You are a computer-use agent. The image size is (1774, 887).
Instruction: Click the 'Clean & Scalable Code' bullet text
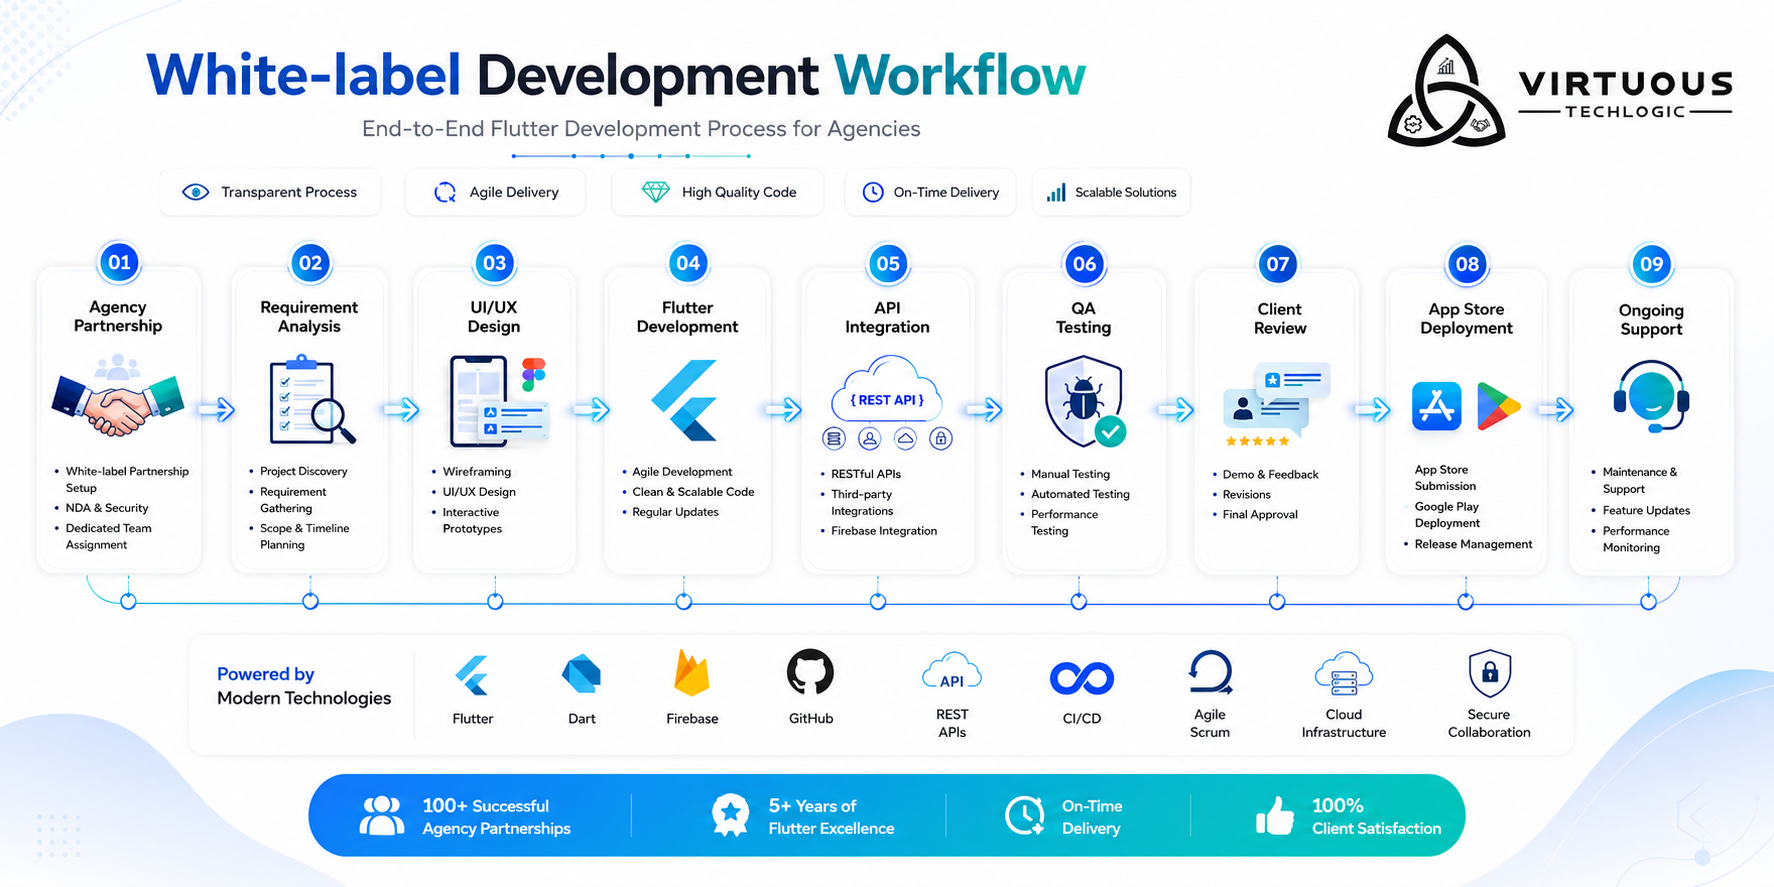coord(693,491)
